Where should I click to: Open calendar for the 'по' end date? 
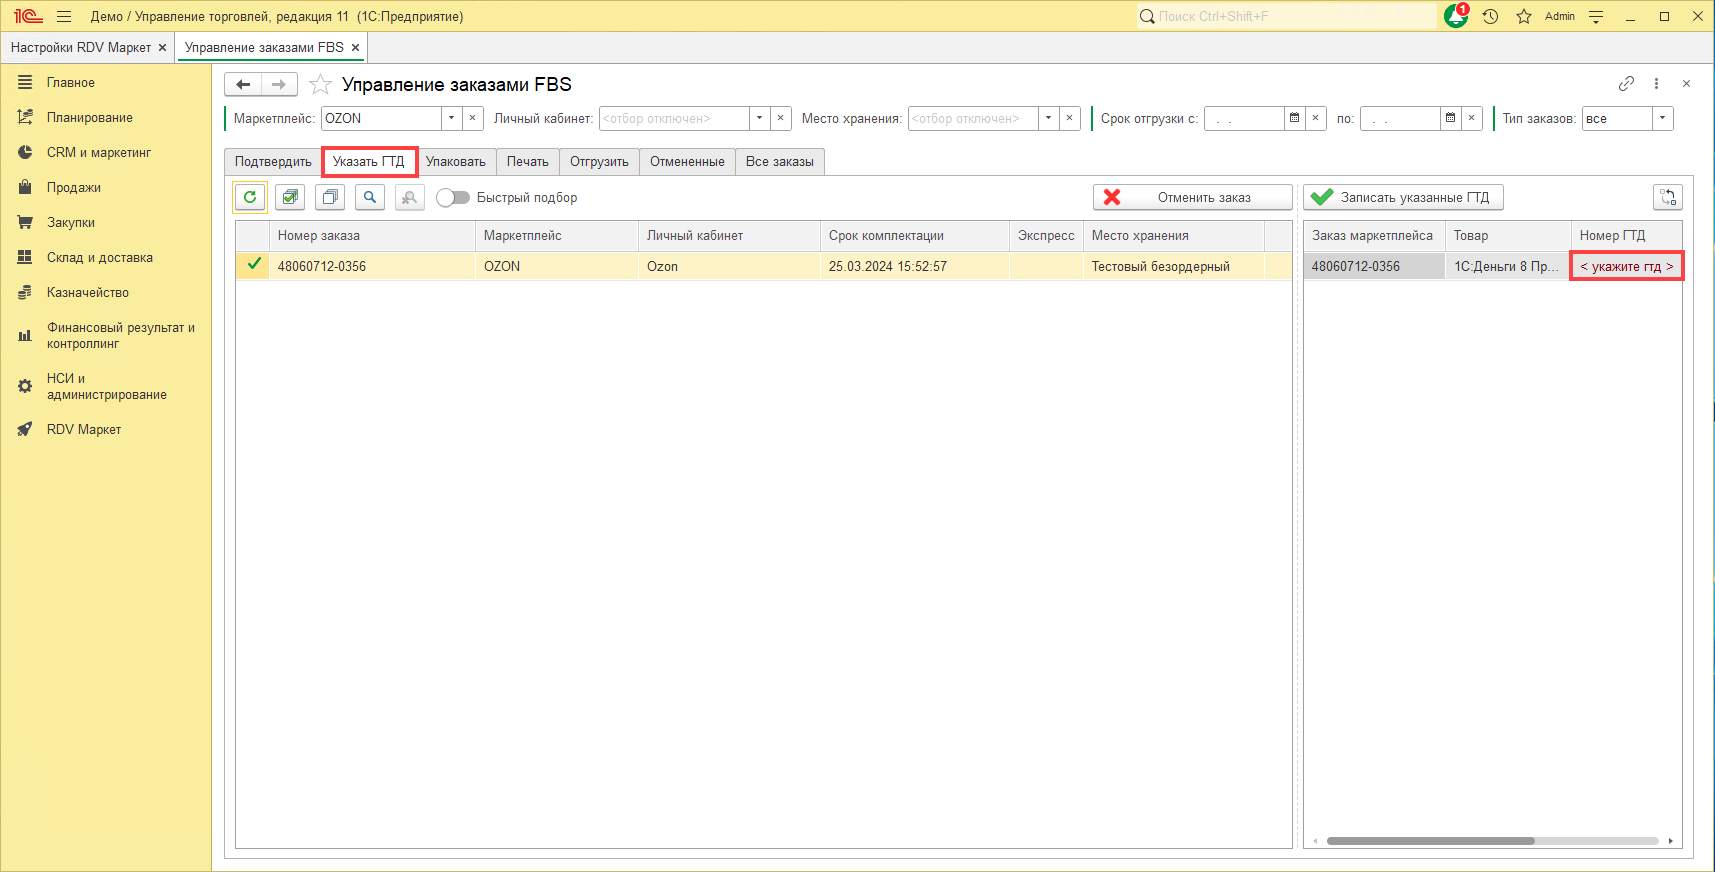pyautogui.click(x=1451, y=118)
